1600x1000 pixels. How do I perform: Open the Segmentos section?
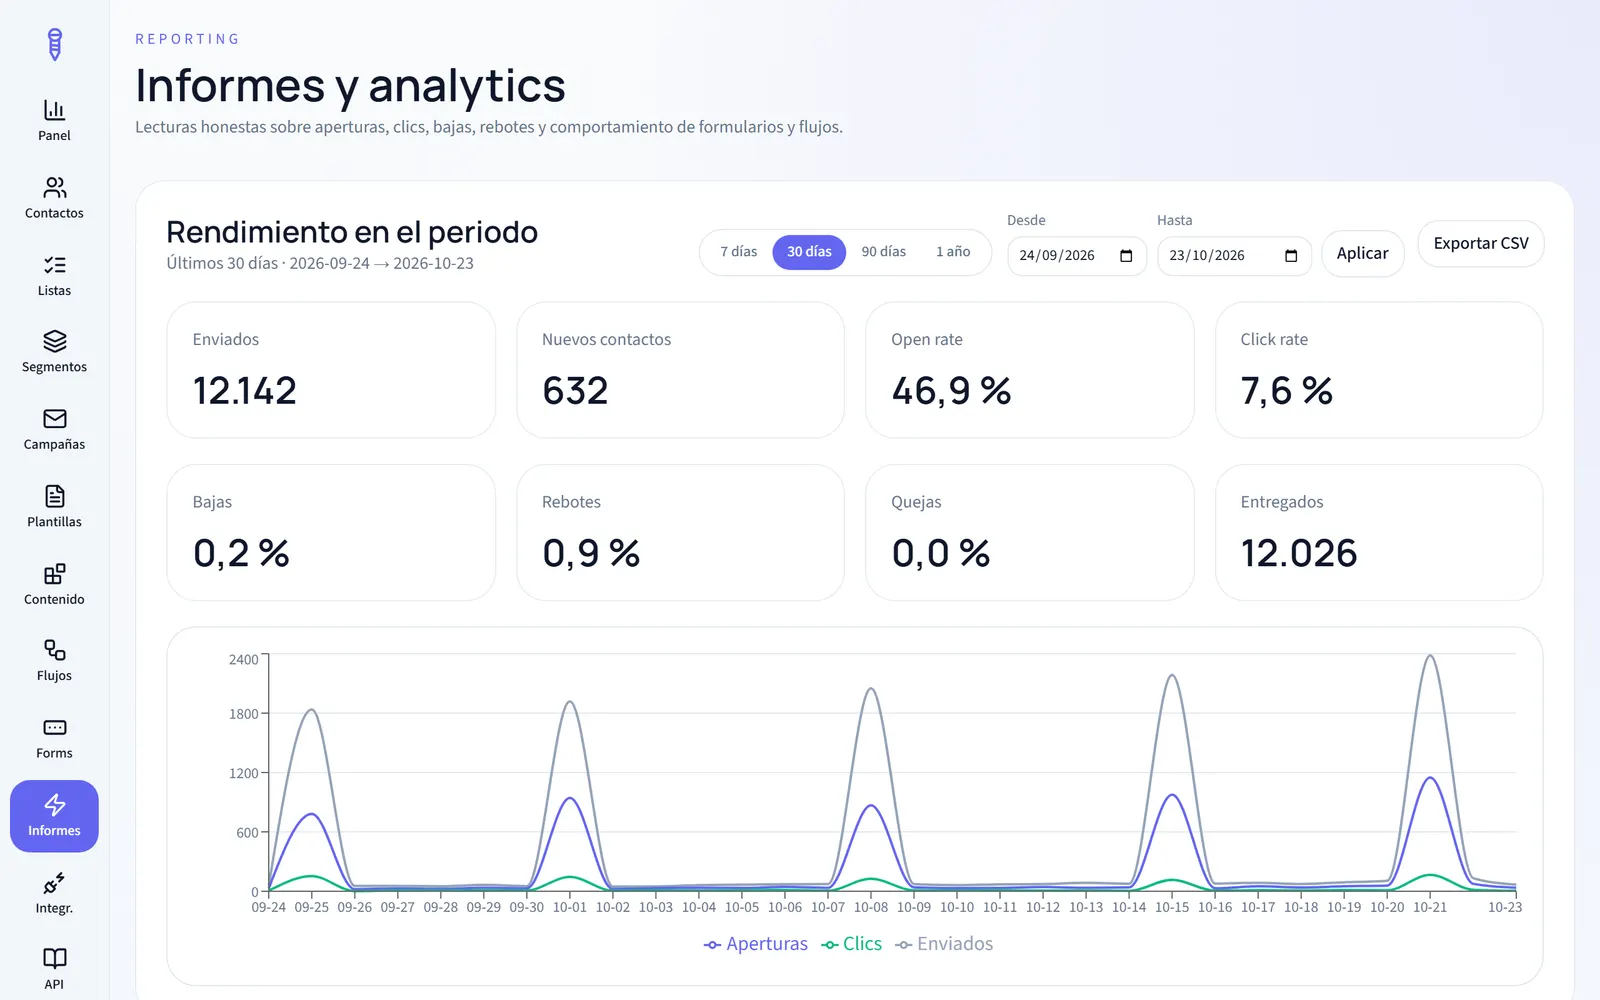54,352
